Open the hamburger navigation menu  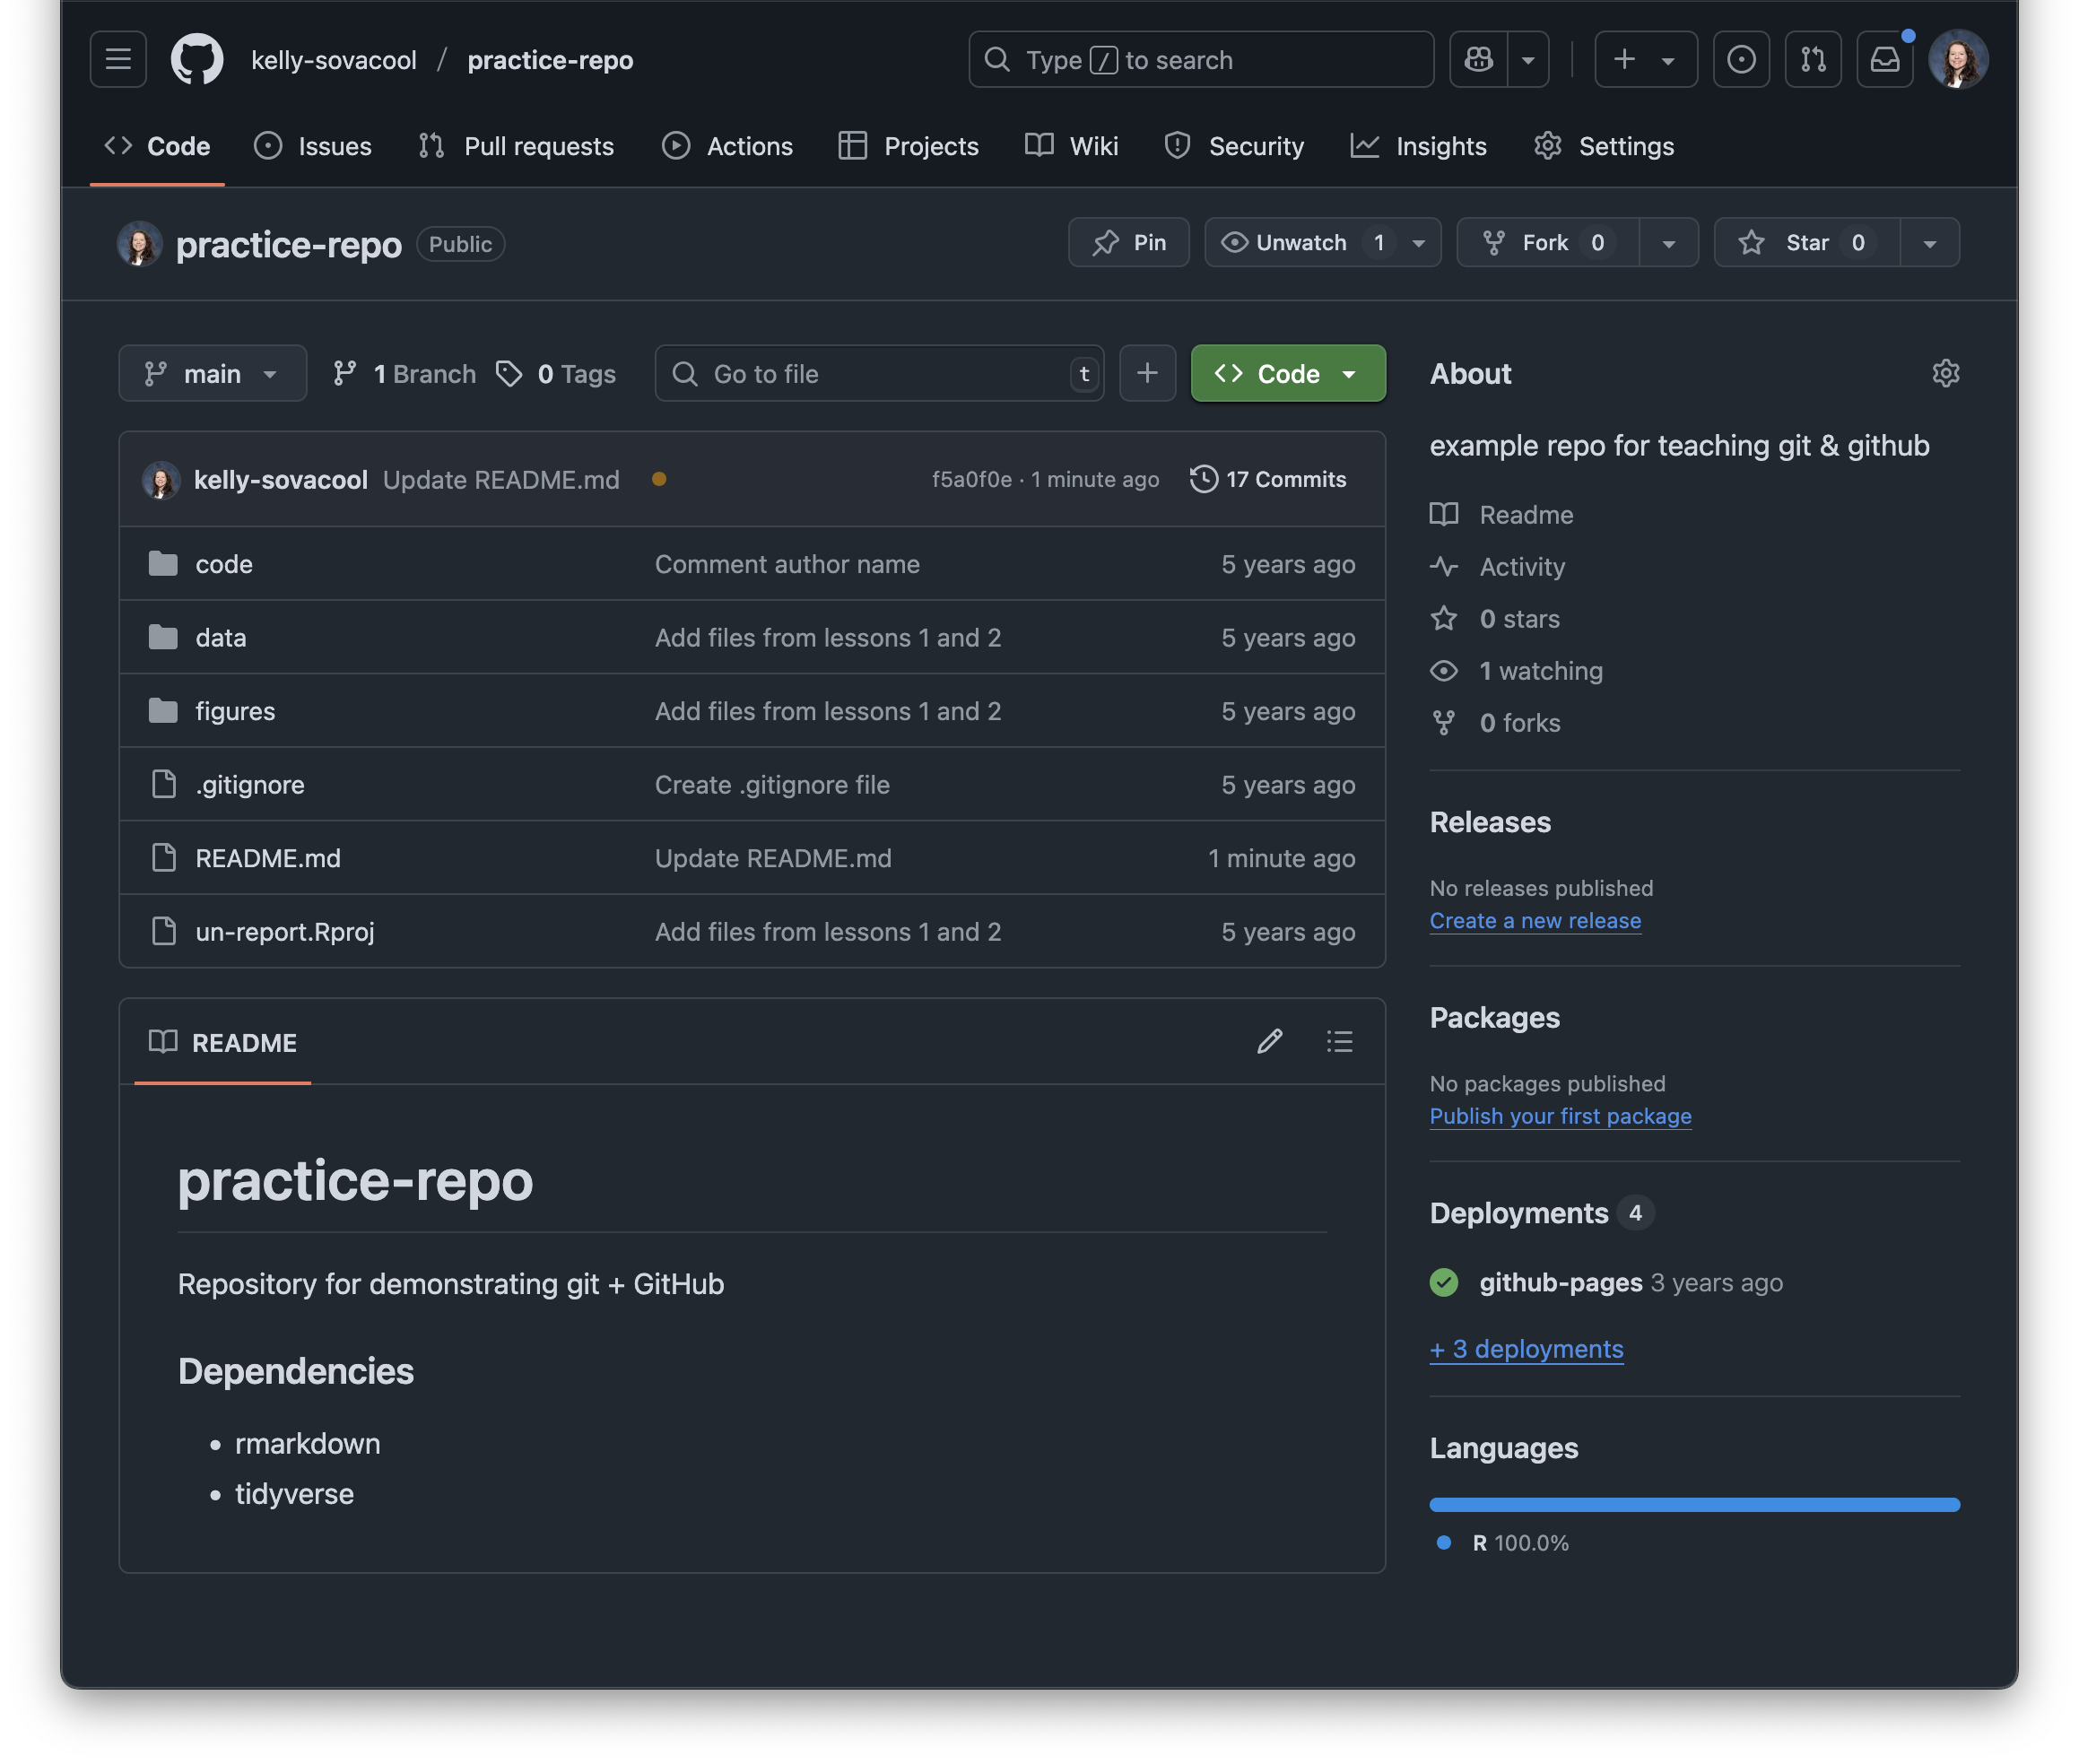118,60
